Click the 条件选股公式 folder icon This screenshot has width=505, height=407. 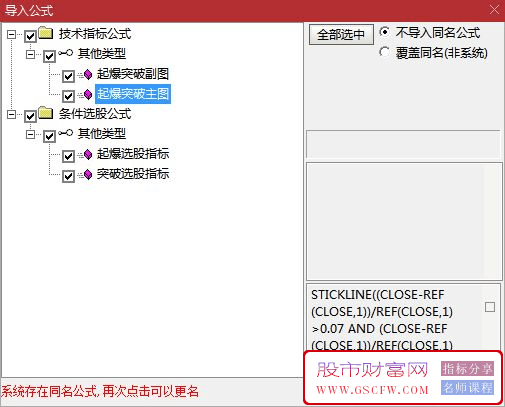(45, 113)
